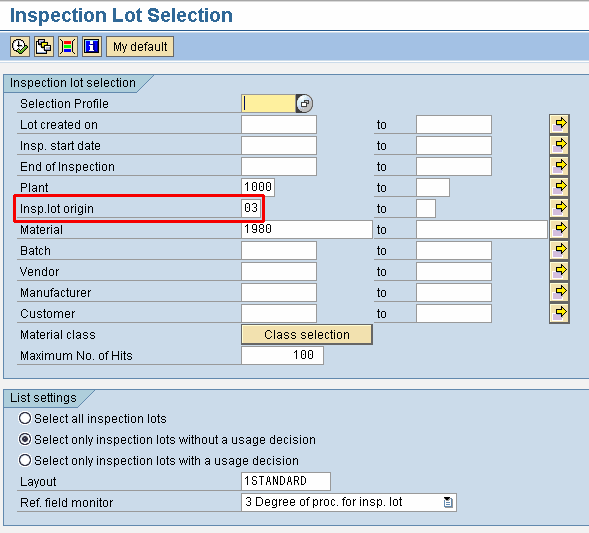The image size is (589, 533).
Task: Click the Class selection button
Action: click(307, 334)
